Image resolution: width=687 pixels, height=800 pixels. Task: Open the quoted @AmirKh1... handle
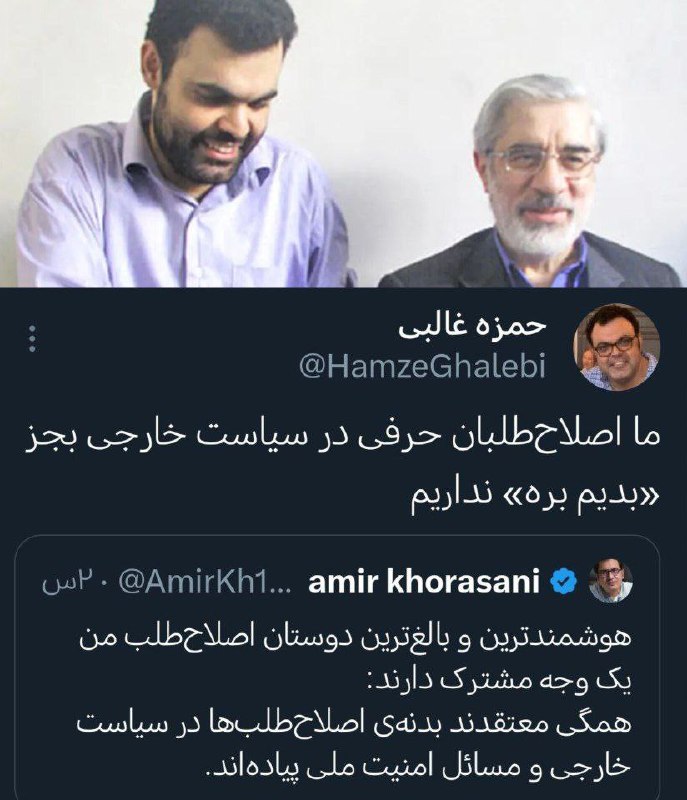click(205, 582)
